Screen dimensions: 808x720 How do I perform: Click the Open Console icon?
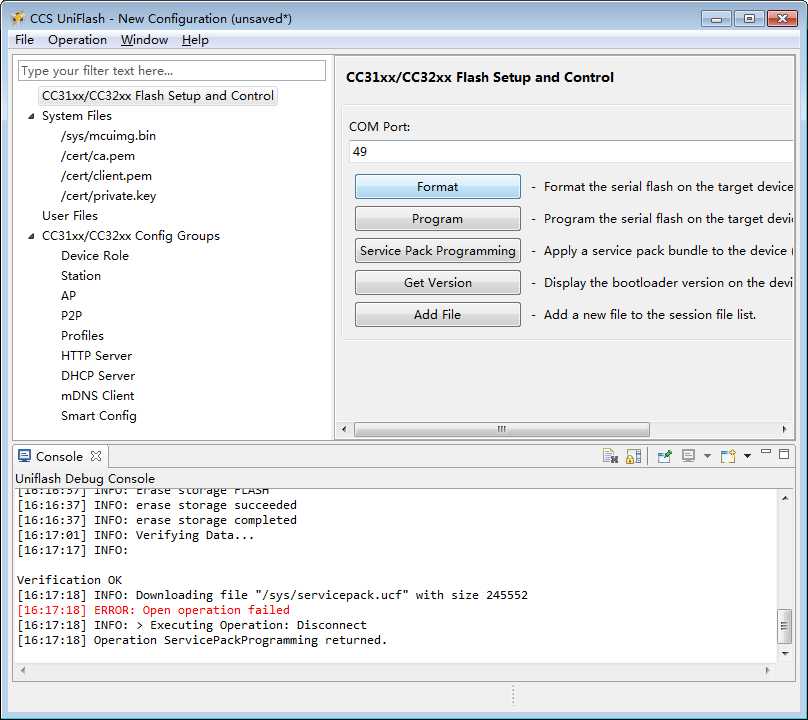pyautogui.click(x=728, y=456)
